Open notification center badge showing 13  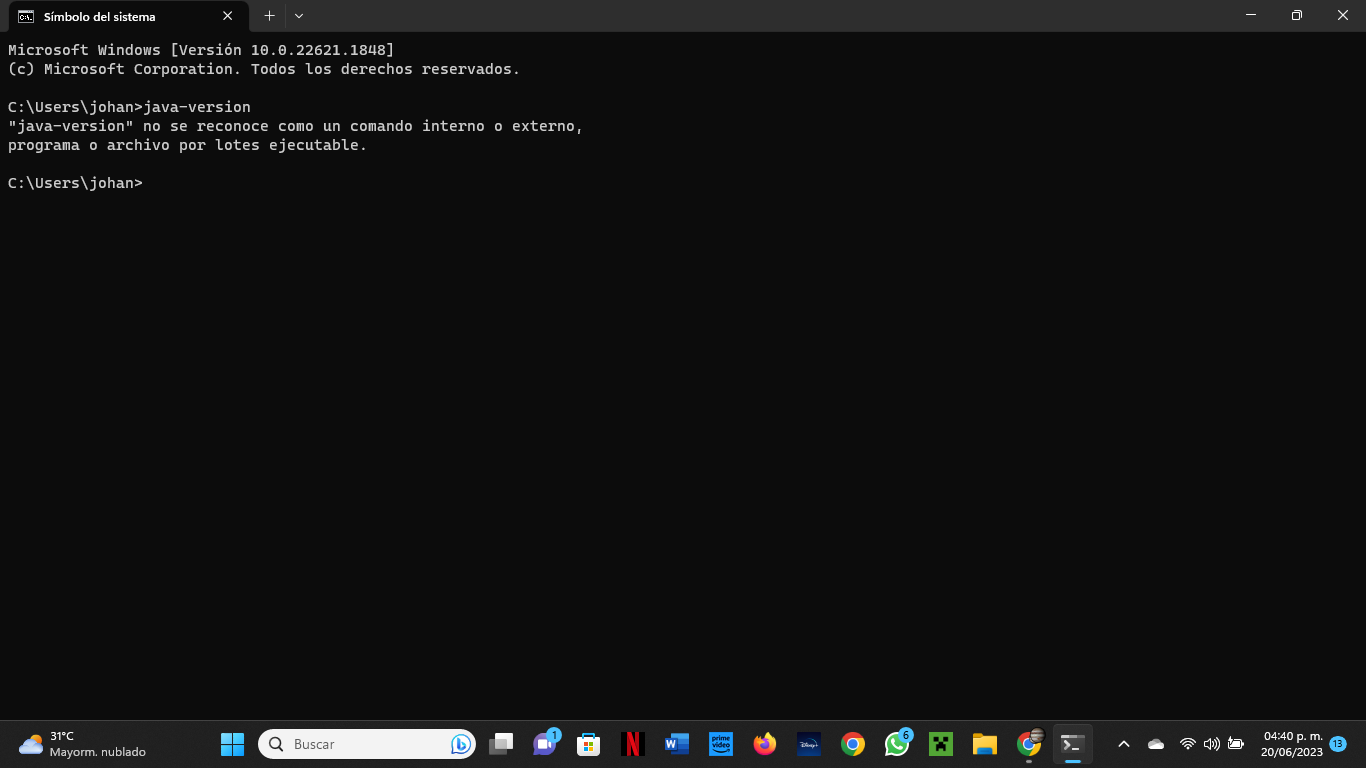coord(1338,744)
